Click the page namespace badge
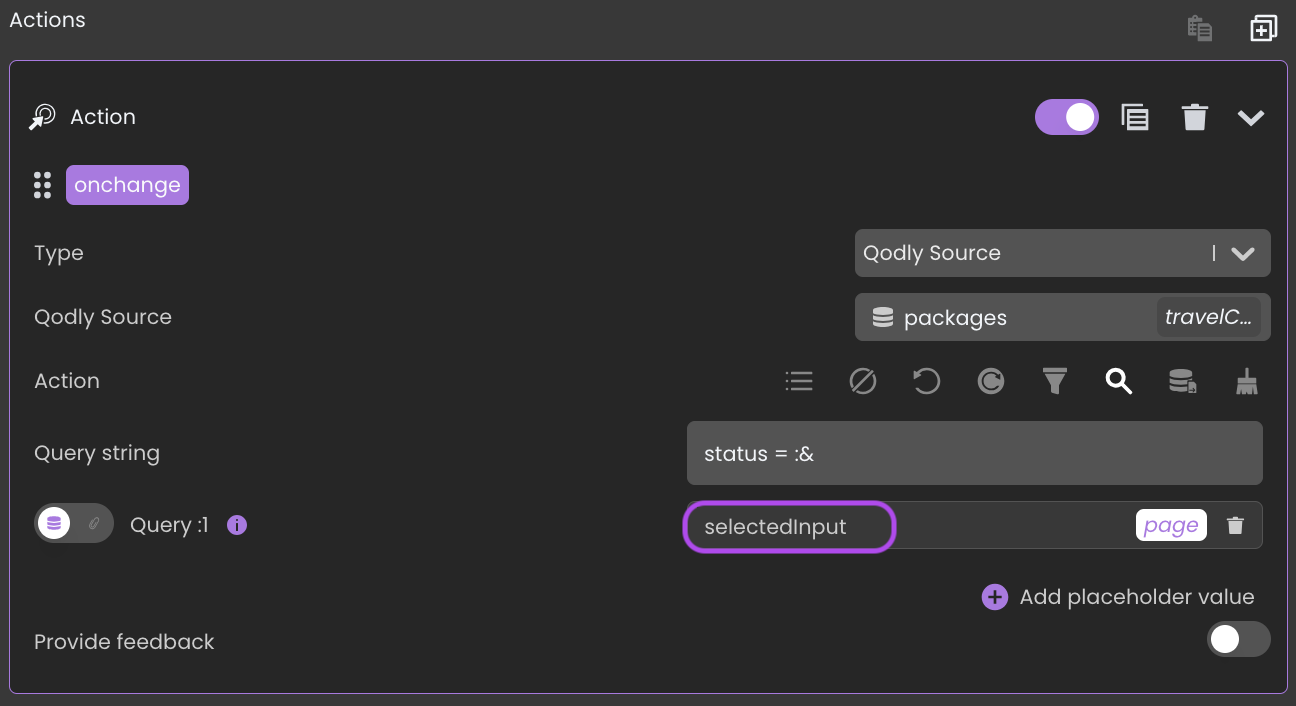This screenshot has width=1296, height=706. 1171,526
